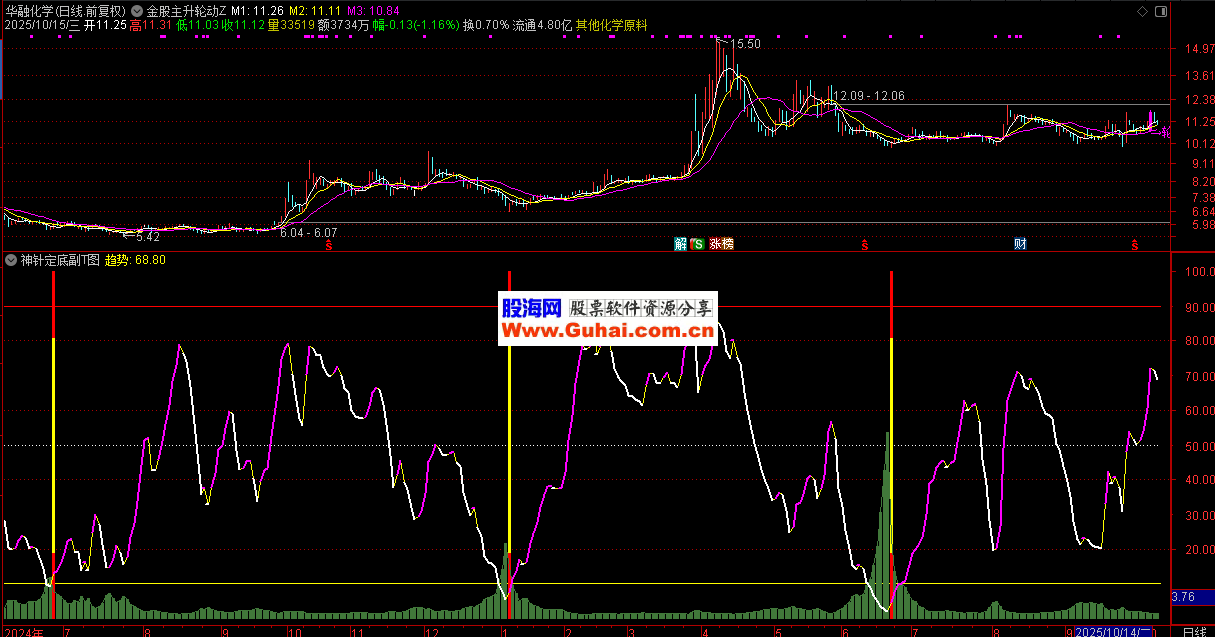Click the rightmost red S marker on price chart
The width and height of the screenshot is (1215, 637).
coord(1135,245)
